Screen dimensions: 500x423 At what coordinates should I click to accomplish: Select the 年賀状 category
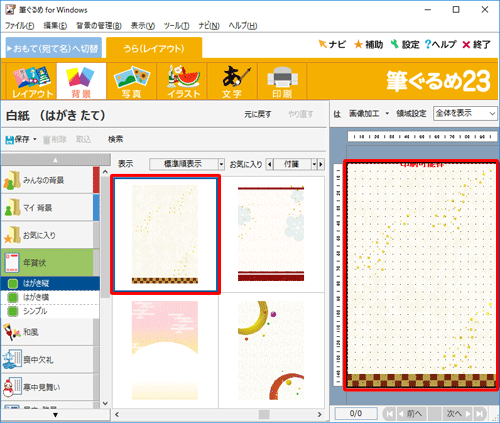[x=47, y=263]
